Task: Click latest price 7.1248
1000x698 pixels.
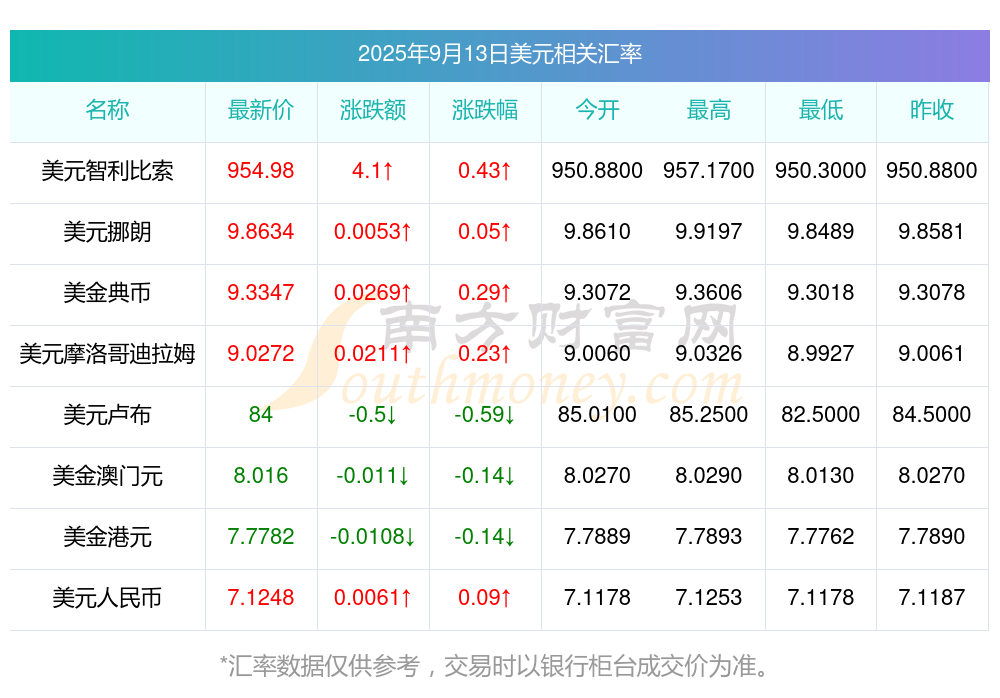Action: tap(261, 598)
